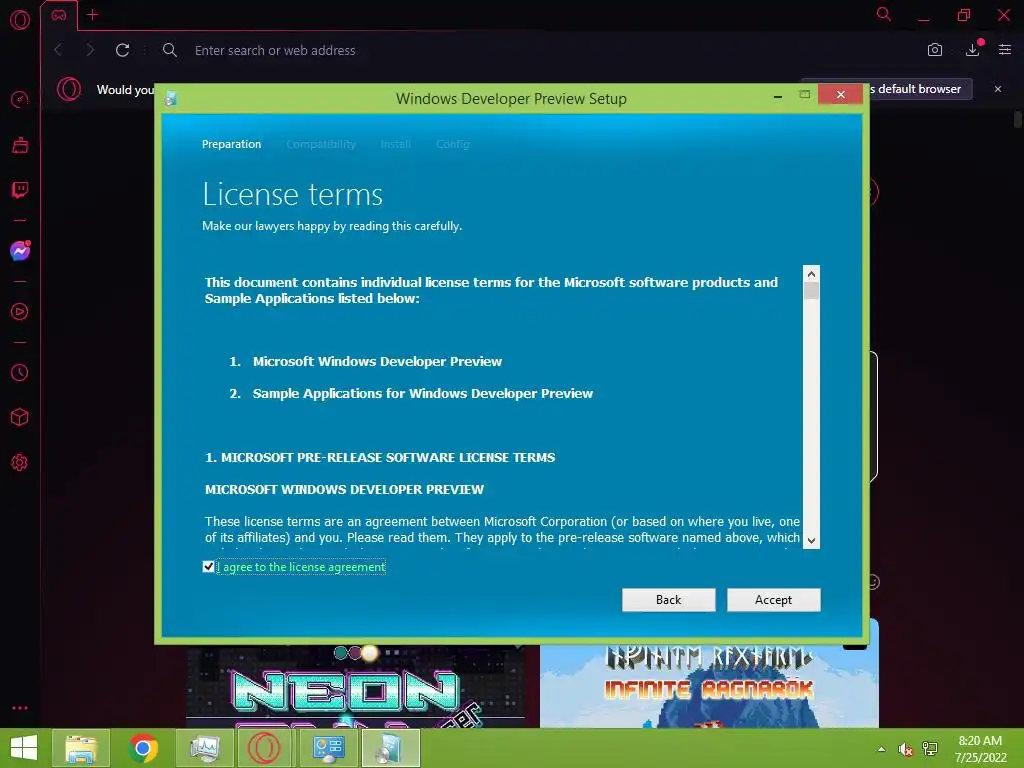Open the taskbar clock and date
The image size is (1024, 768).
pos(980,749)
